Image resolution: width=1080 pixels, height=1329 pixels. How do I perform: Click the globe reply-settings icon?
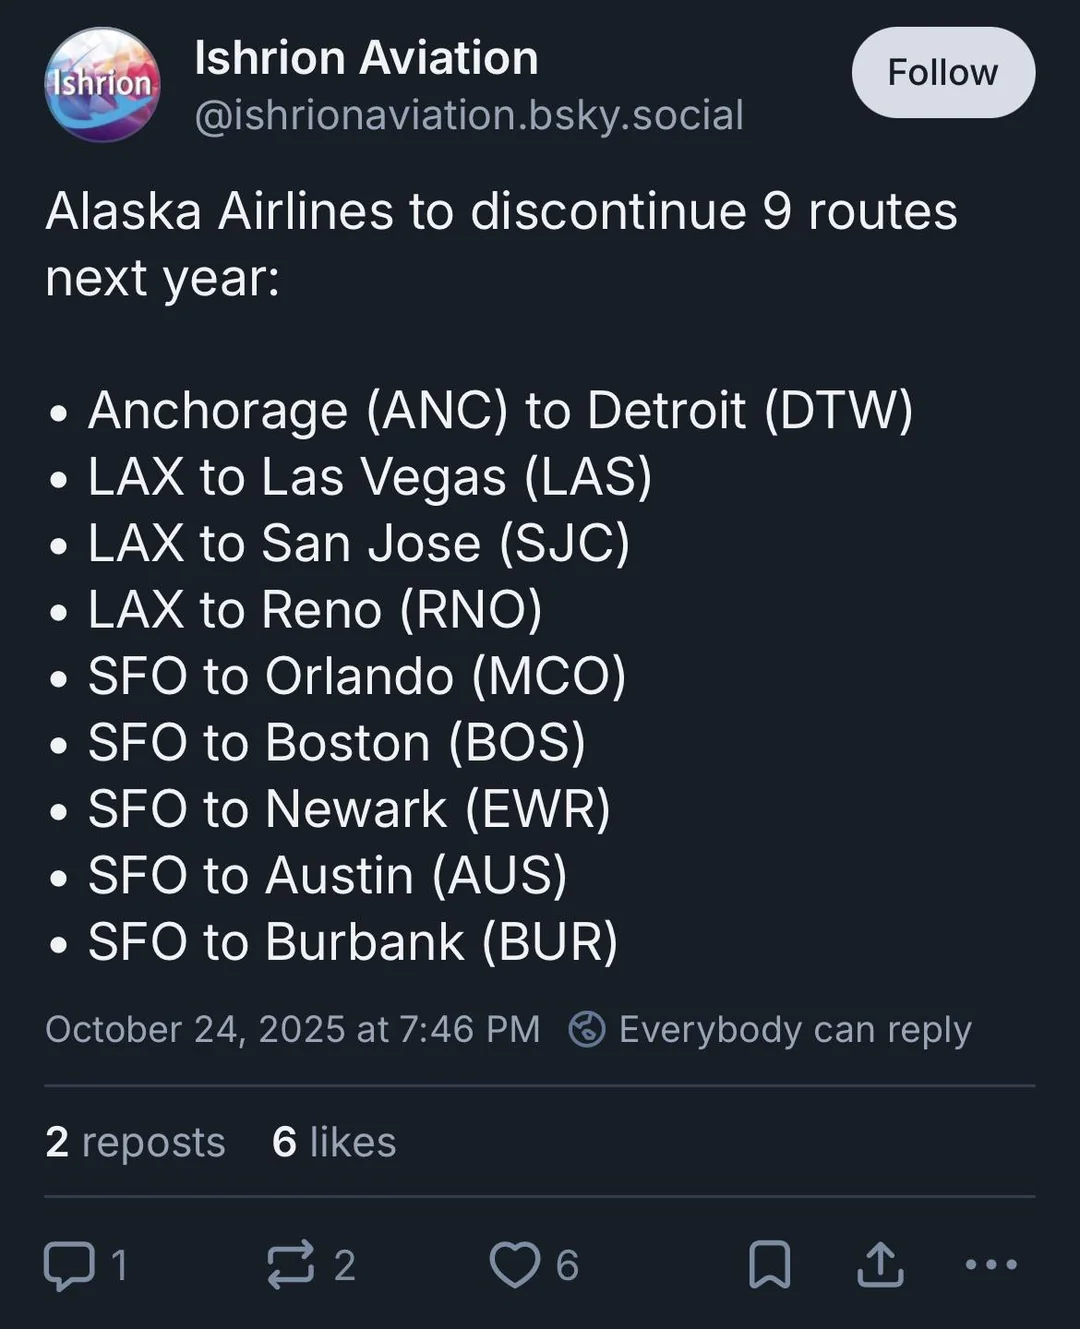(x=587, y=1029)
